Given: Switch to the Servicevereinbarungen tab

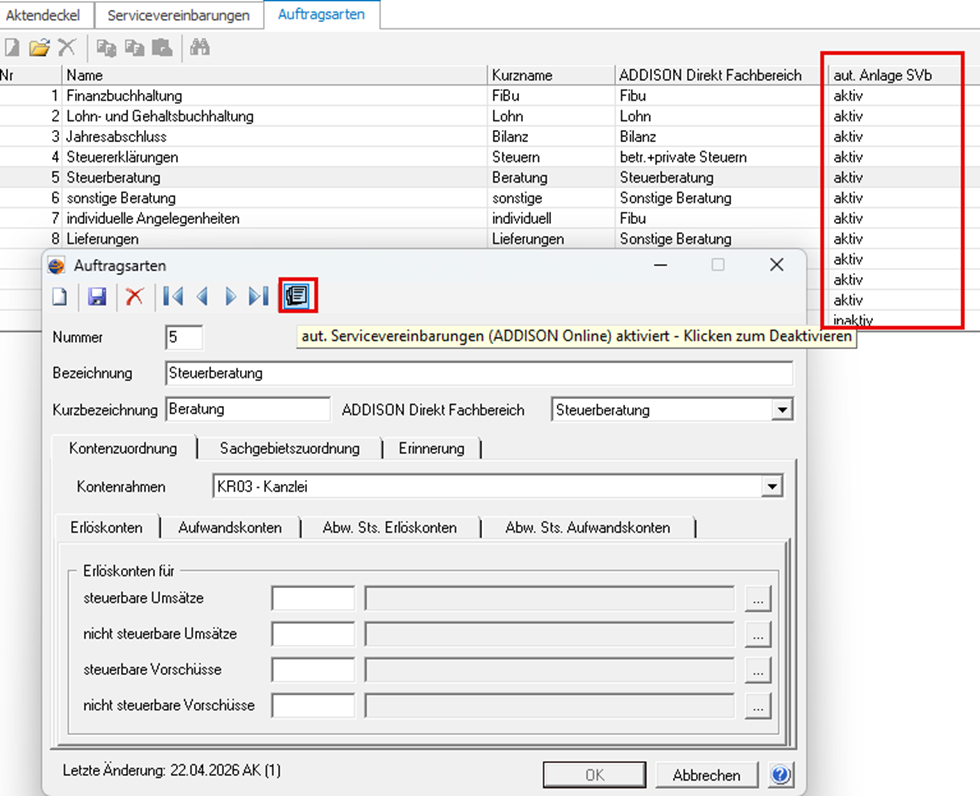Looking at the screenshot, I should click(x=178, y=15).
